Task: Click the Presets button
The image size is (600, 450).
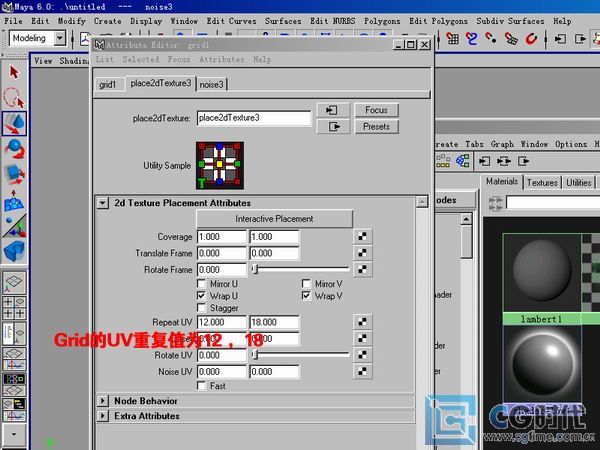Action: 376,126
